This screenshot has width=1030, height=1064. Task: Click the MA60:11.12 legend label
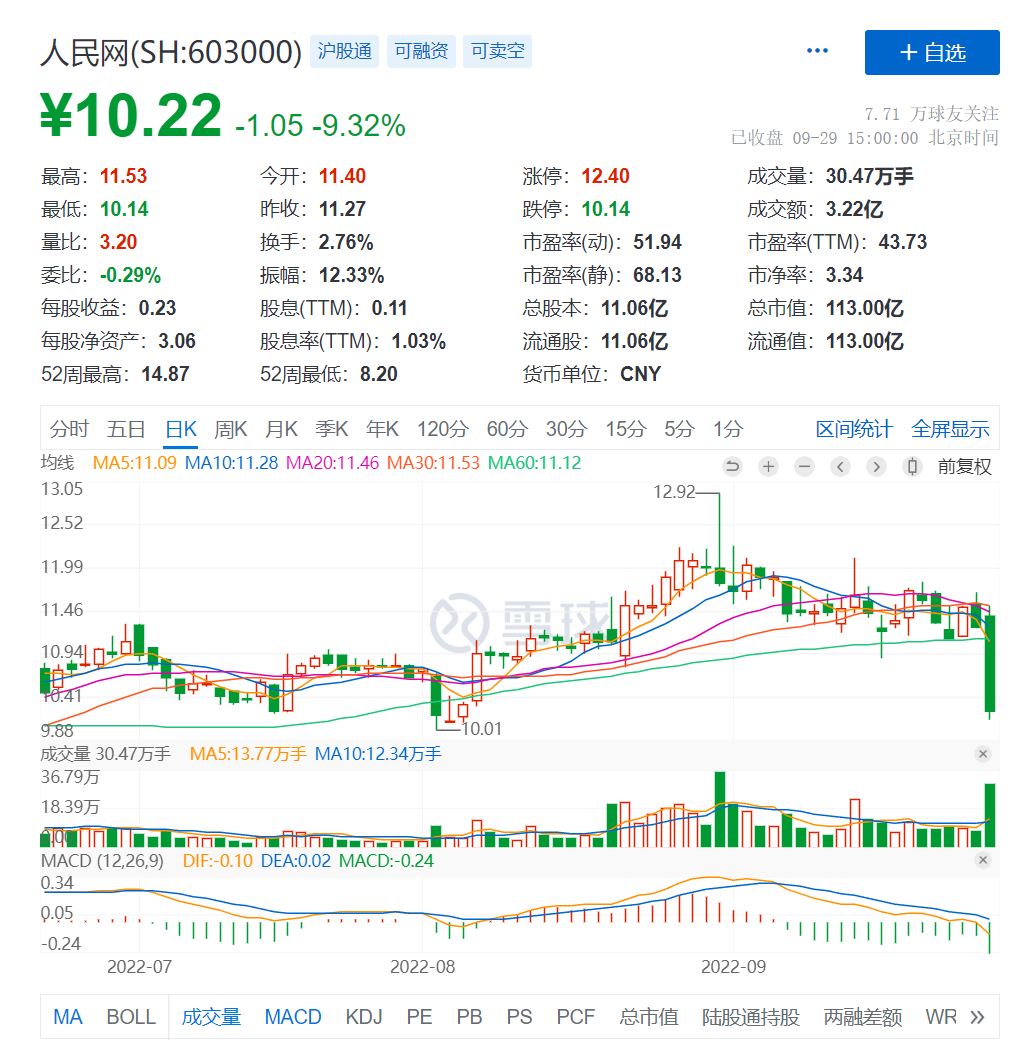pos(535,463)
